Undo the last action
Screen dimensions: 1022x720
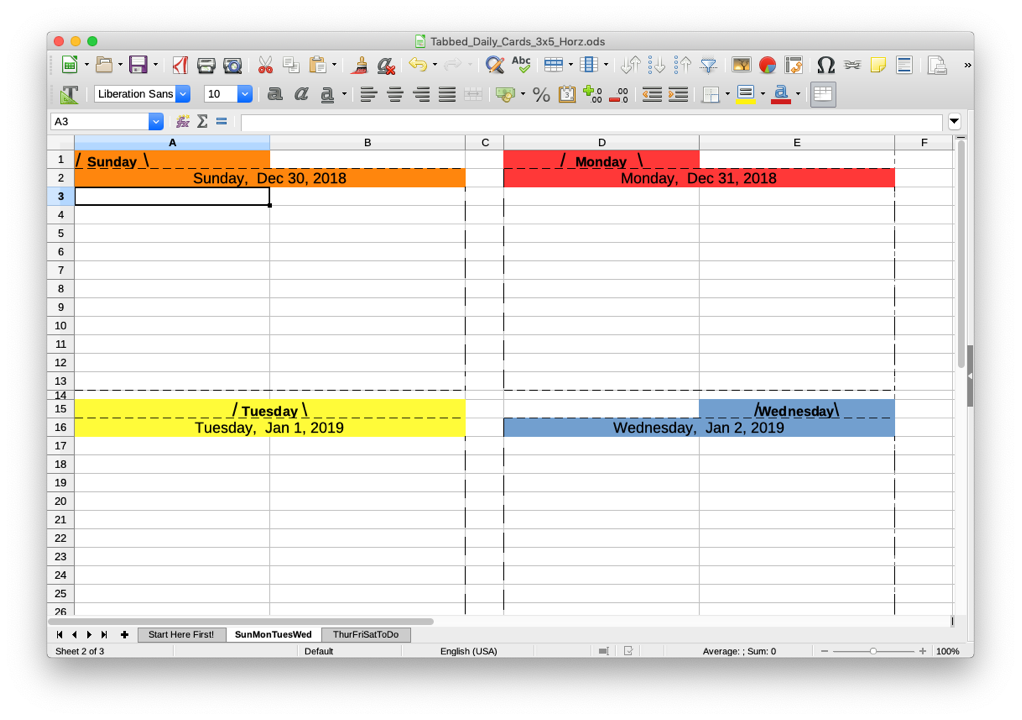pos(418,65)
